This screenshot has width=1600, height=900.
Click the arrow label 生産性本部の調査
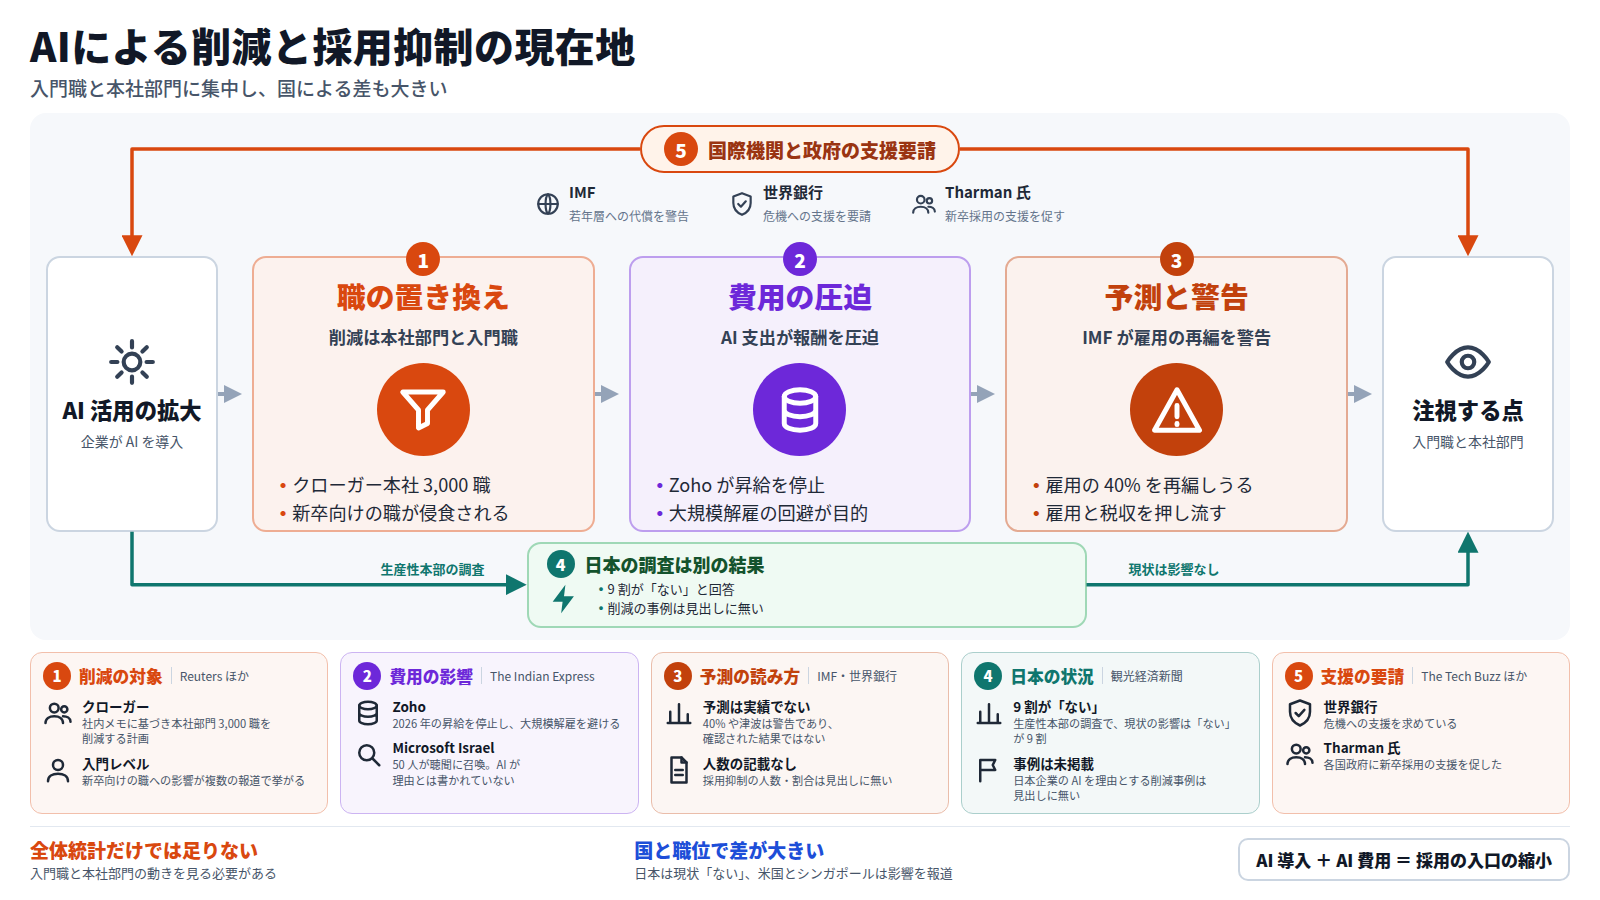(x=432, y=570)
